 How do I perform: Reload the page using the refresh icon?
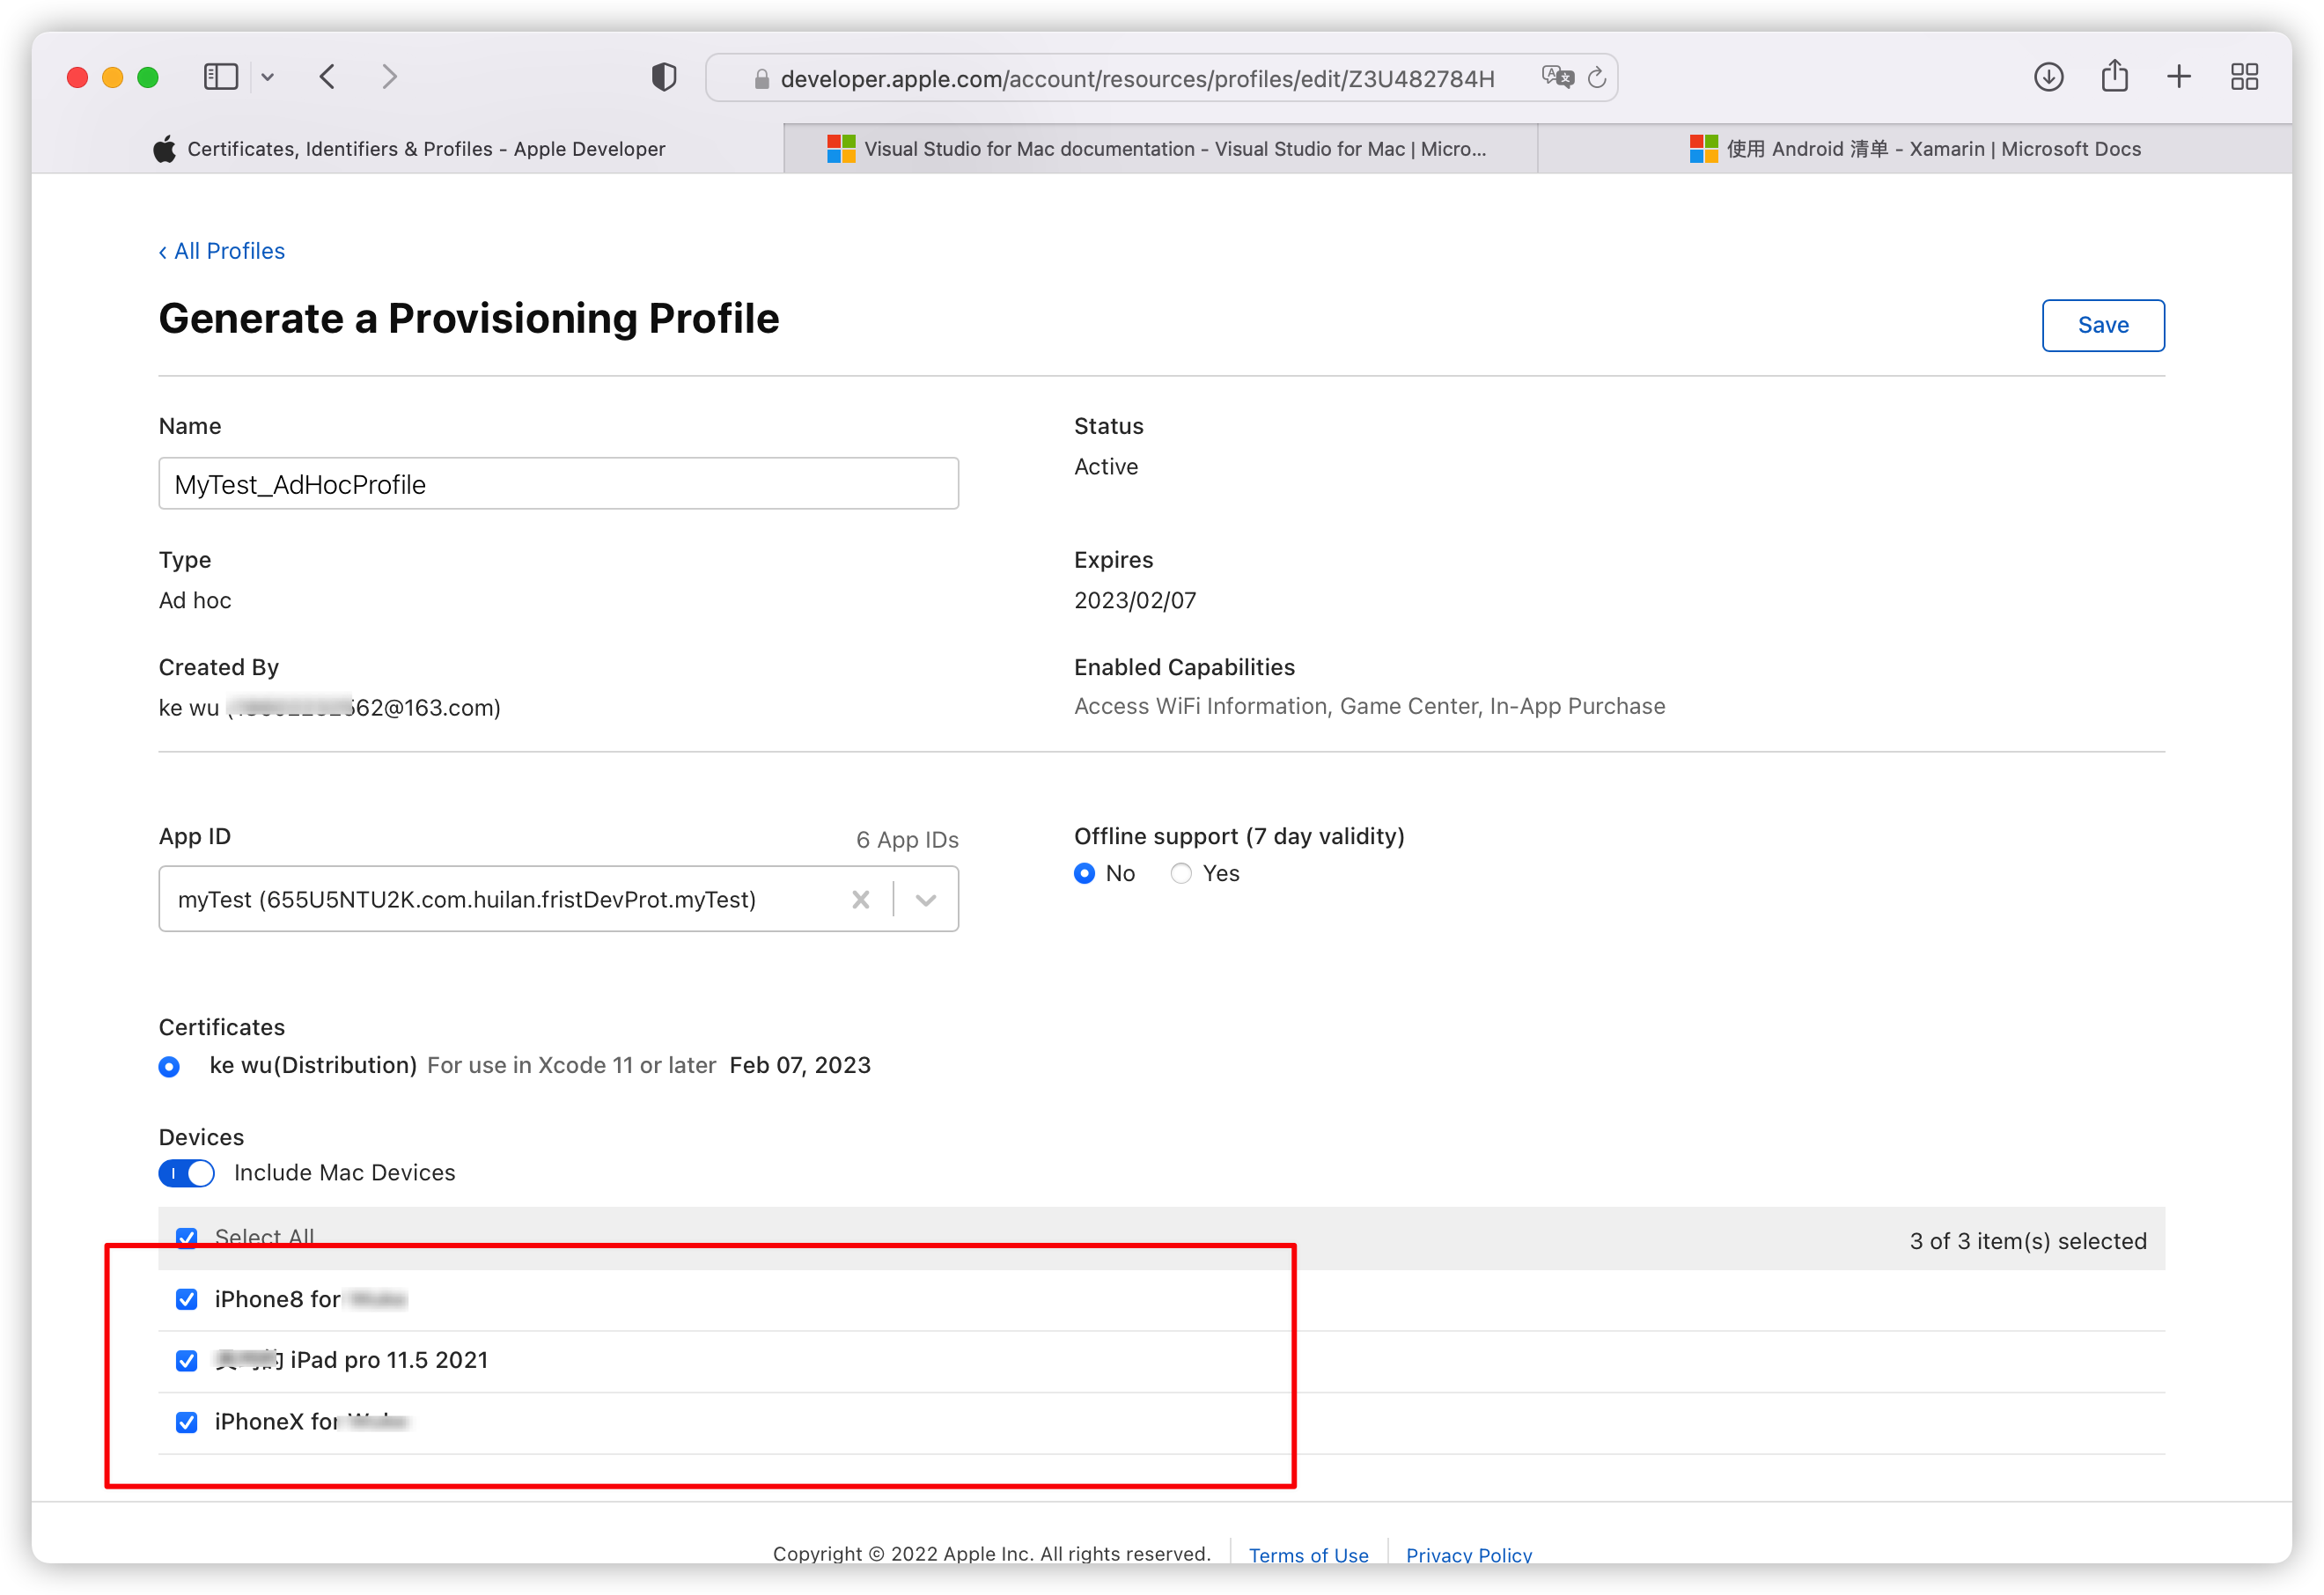[x=1597, y=77]
